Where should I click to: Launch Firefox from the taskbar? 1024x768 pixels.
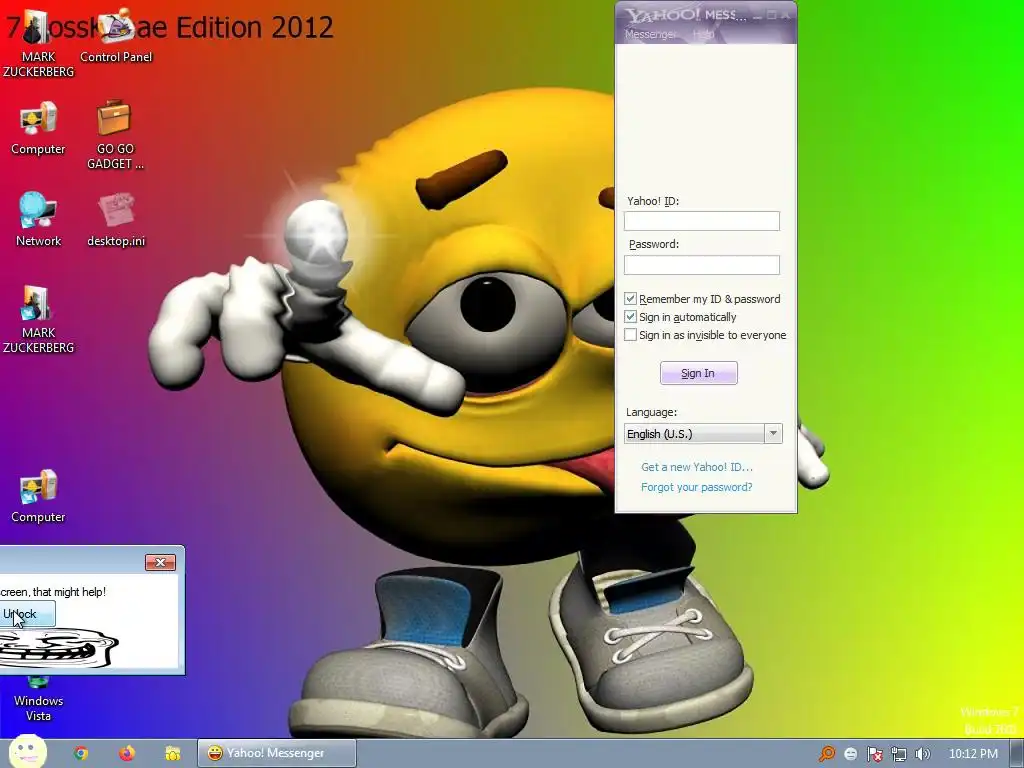[127, 753]
